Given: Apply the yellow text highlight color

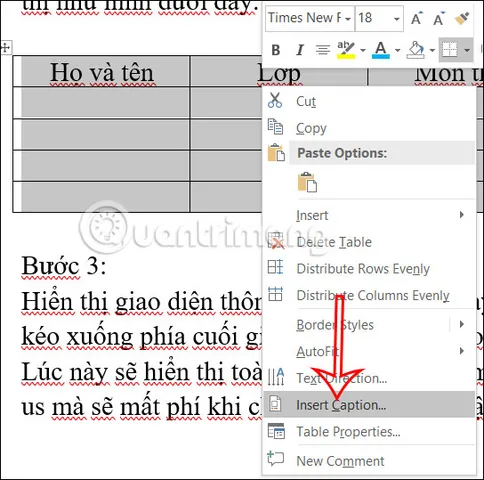Looking at the screenshot, I should (x=346, y=50).
